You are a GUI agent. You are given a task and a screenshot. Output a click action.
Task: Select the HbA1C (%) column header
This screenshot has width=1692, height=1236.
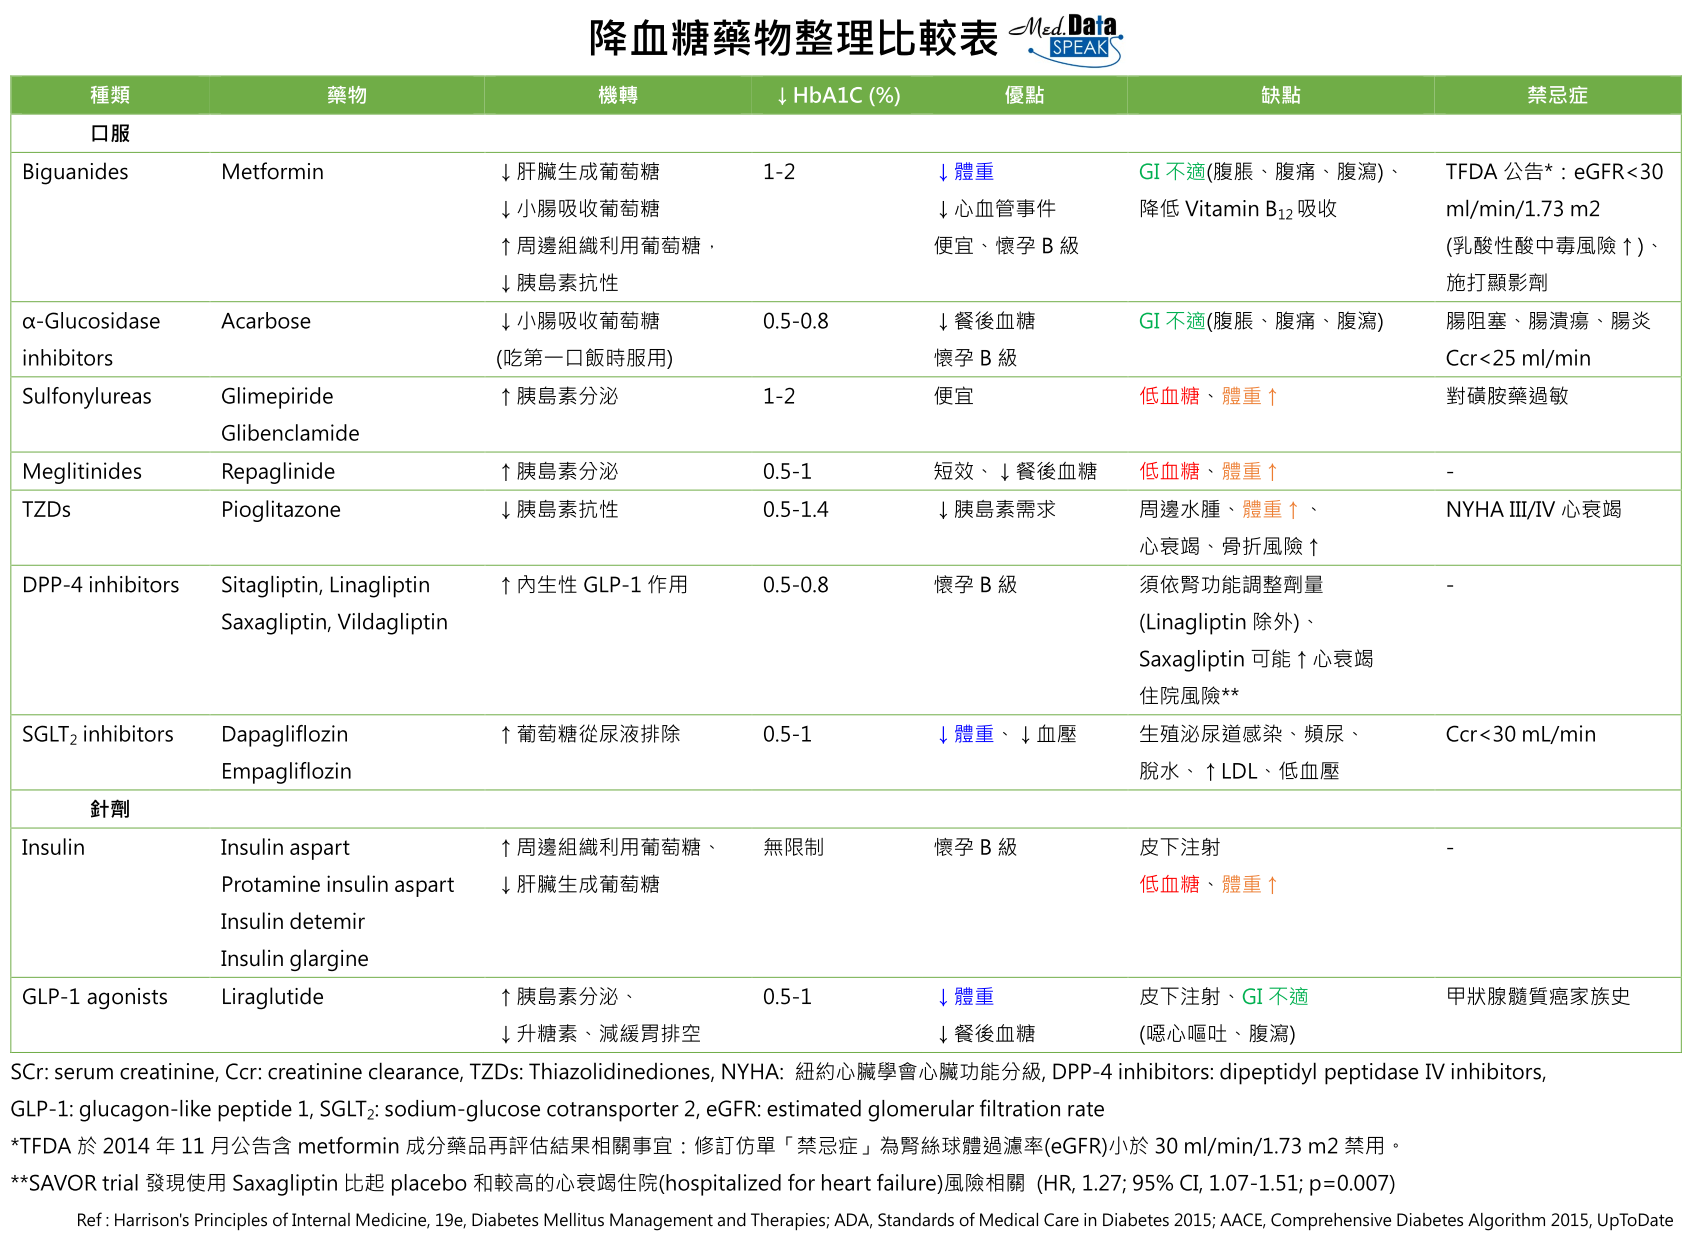pos(838,95)
